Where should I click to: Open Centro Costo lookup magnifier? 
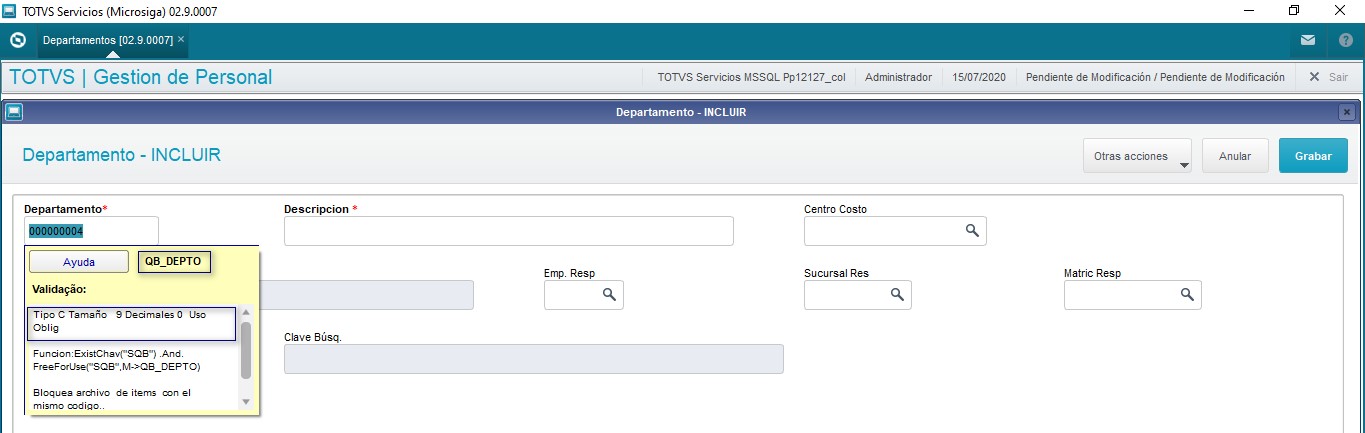pos(971,230)
